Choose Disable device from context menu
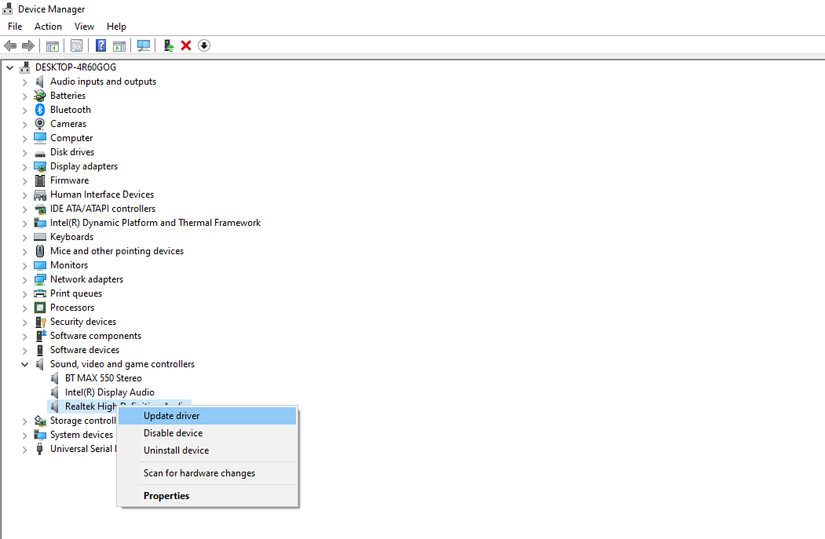 (x=207, y=433)
